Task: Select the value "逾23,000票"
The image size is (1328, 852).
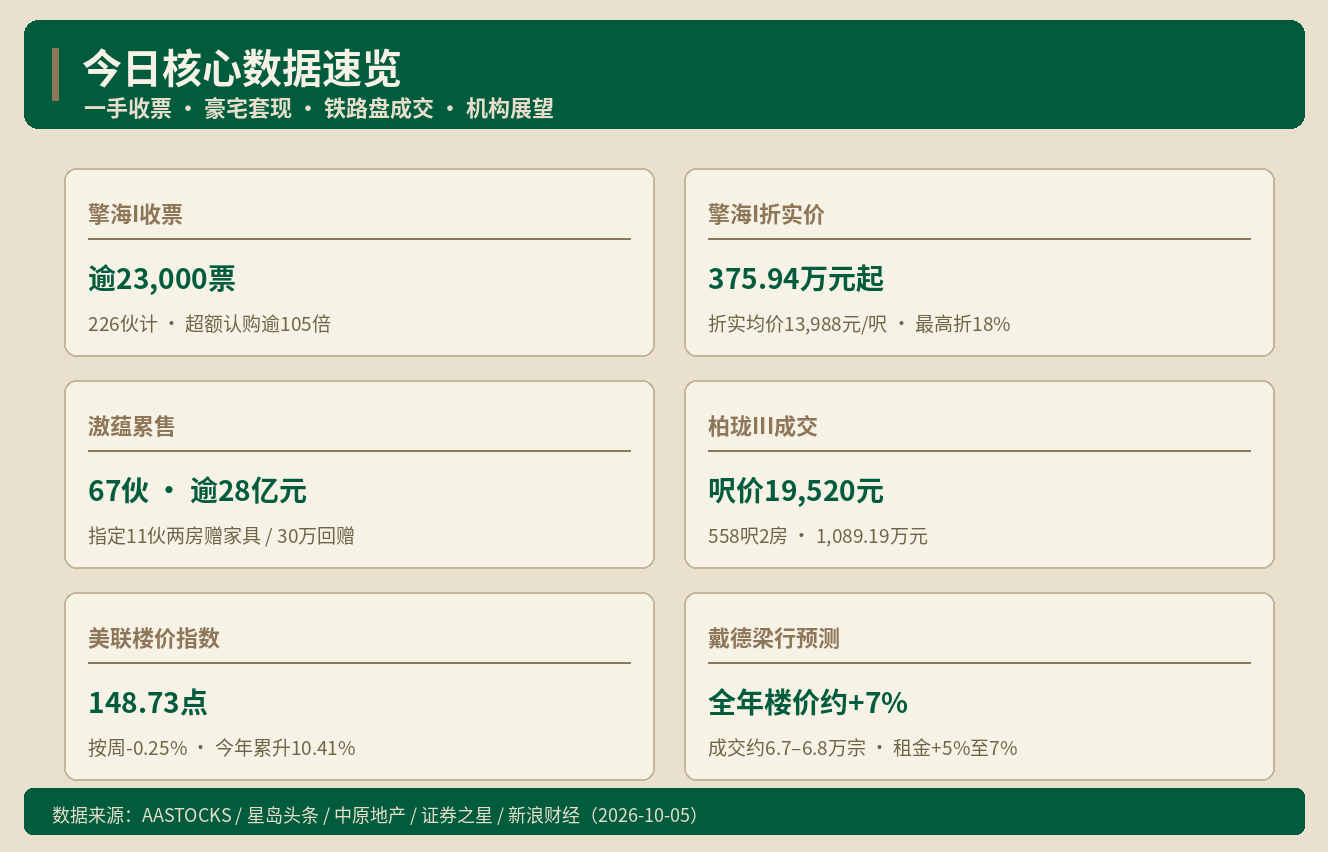Action: [x=162, y=279]
